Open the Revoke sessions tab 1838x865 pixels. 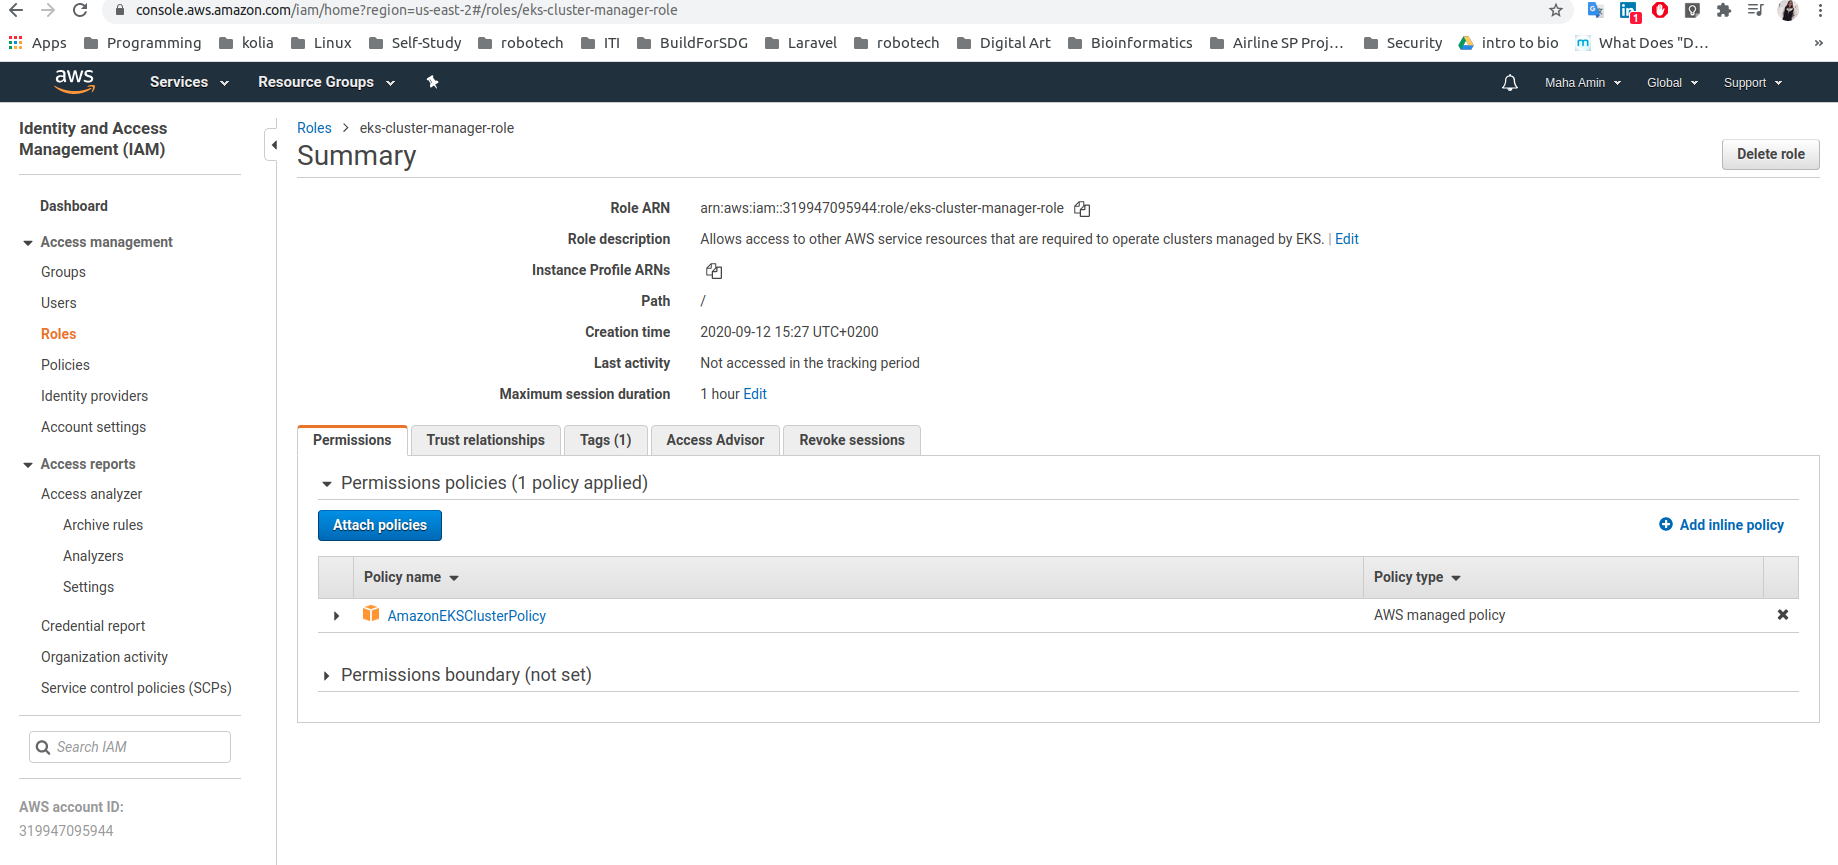852,440
